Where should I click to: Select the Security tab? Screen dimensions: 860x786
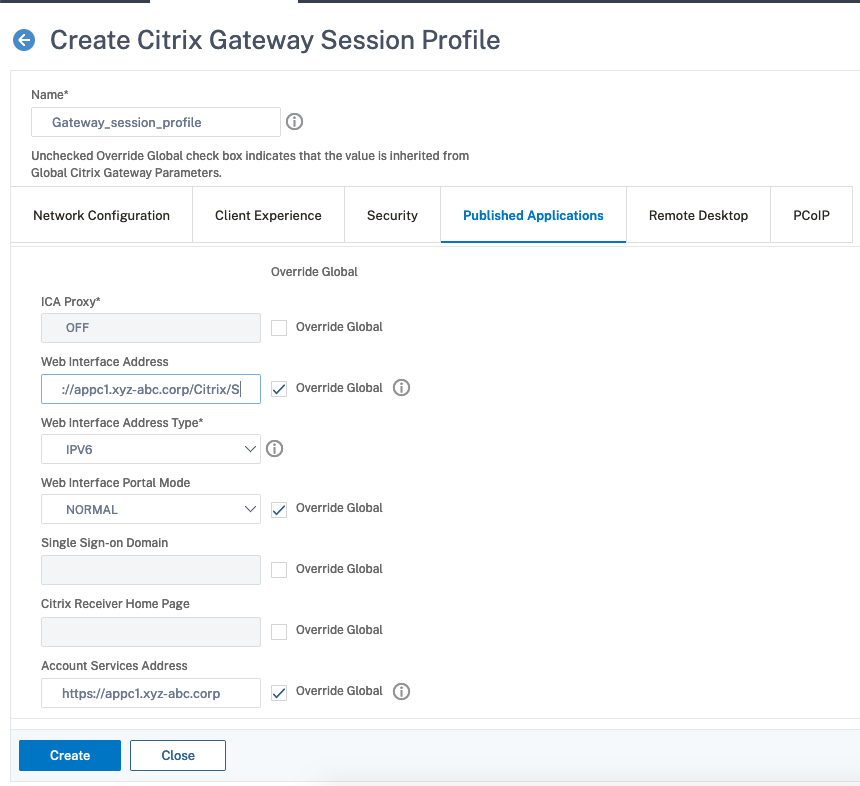(x=392, y=215)
